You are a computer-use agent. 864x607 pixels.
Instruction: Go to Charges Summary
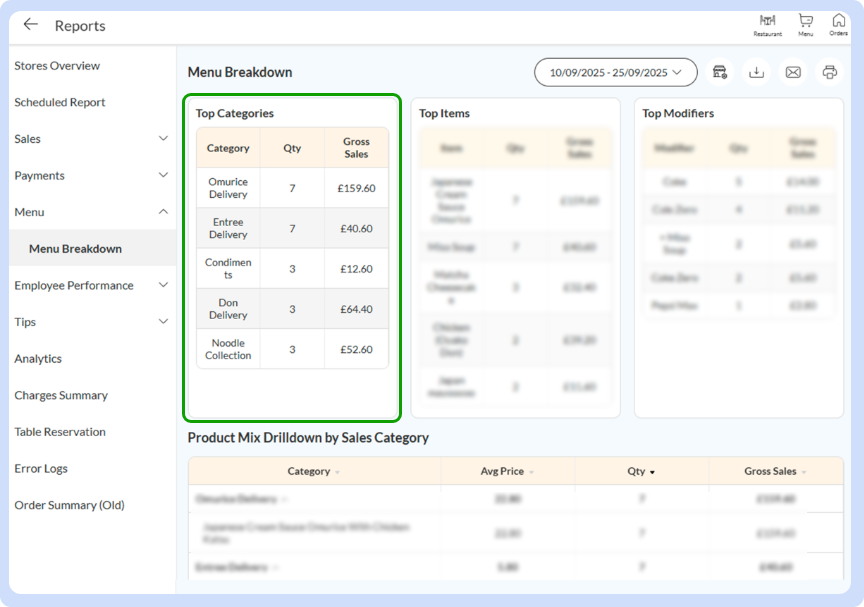coord(60,395)
